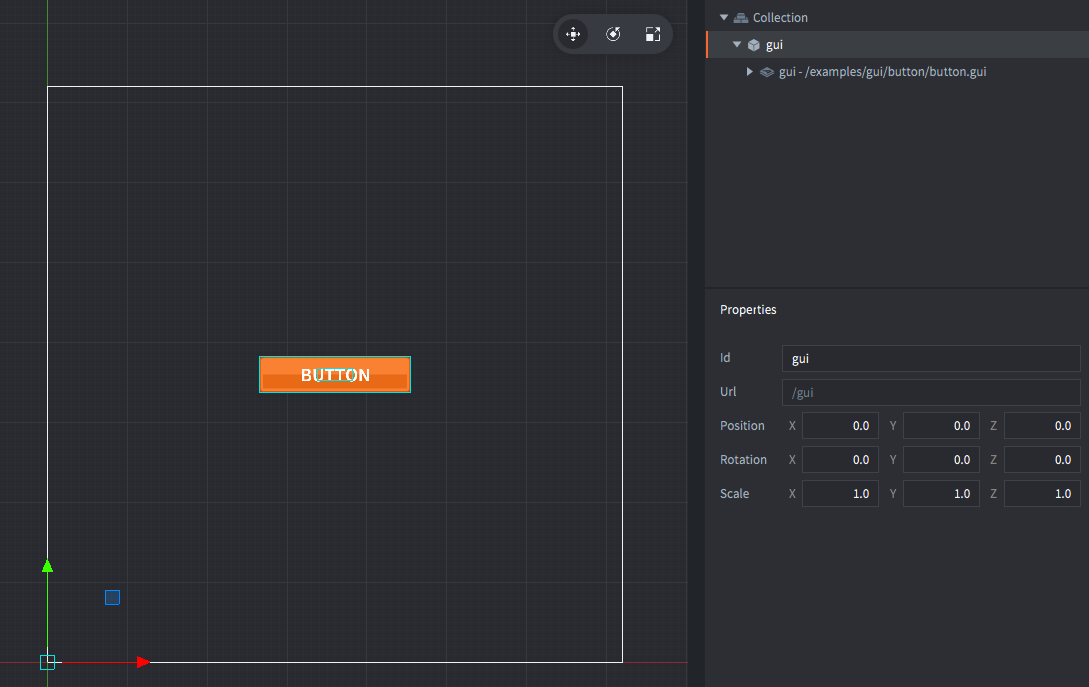Click the green Y-axis arrow manipulator
The height and width of the screenshot is (687, 1089).
47,566
